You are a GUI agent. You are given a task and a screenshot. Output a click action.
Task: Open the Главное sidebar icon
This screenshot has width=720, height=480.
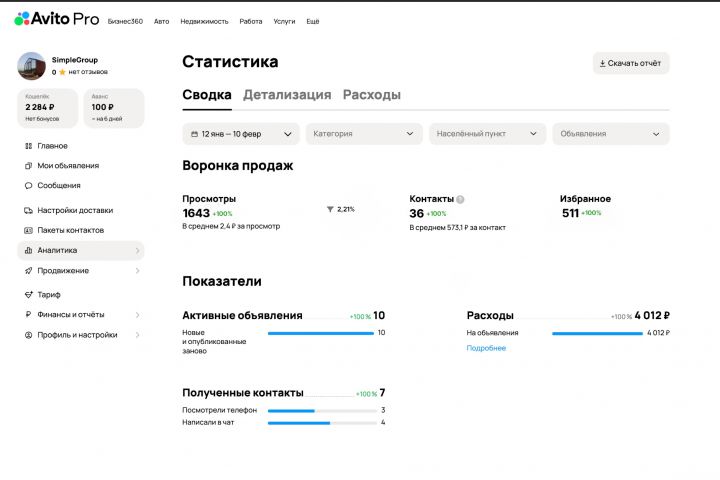click(28, 146)
